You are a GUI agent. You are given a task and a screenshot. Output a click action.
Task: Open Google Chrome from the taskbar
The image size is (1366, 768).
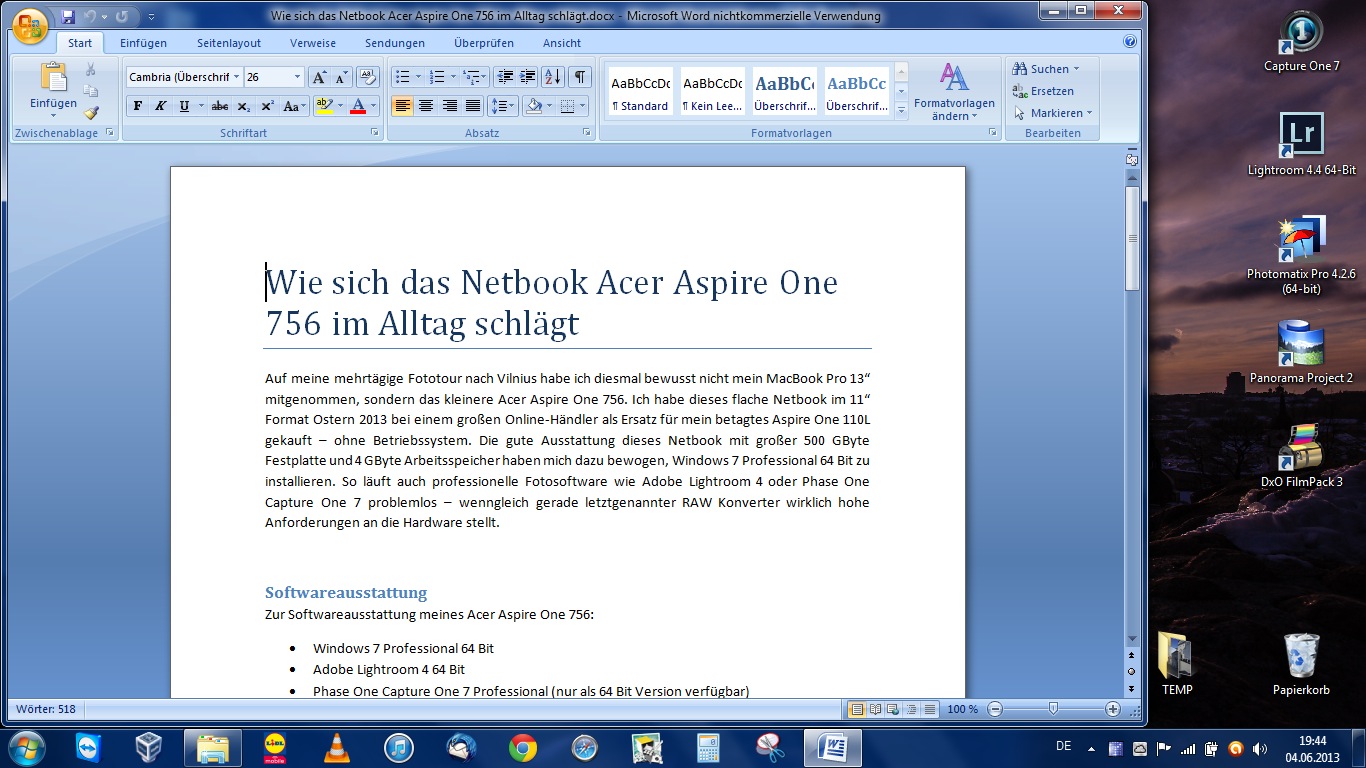click(522, 747)
